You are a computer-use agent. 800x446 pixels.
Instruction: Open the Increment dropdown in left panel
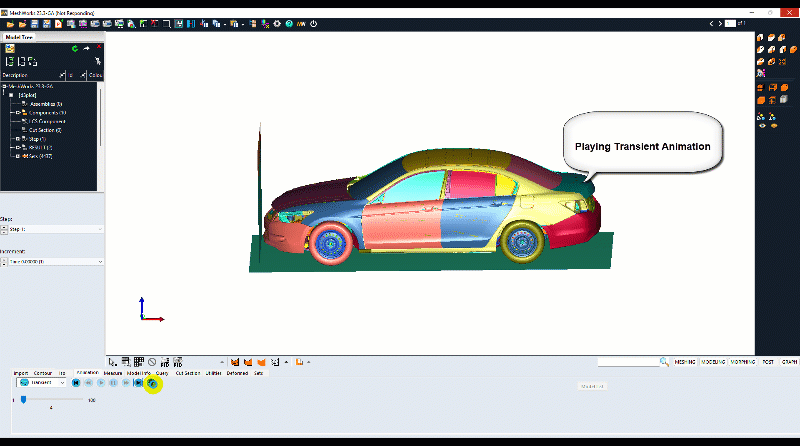[x=52, y=261]
